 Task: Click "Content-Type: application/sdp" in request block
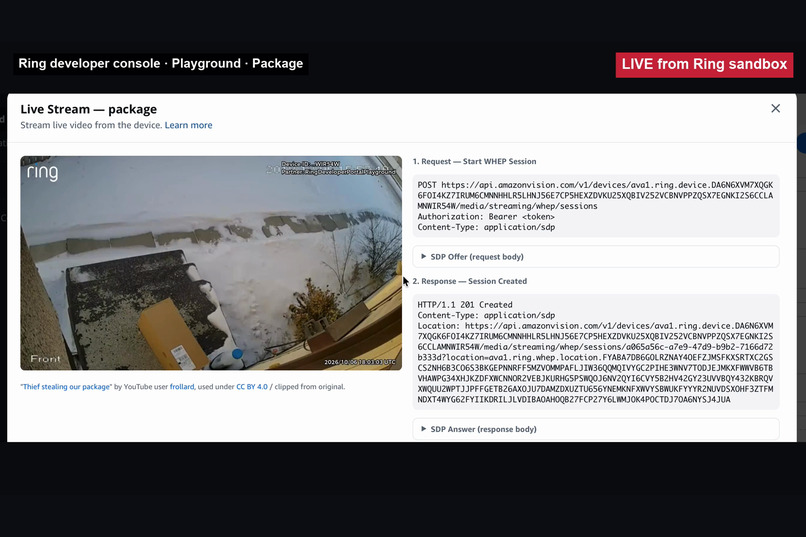[x=486, y=227]
